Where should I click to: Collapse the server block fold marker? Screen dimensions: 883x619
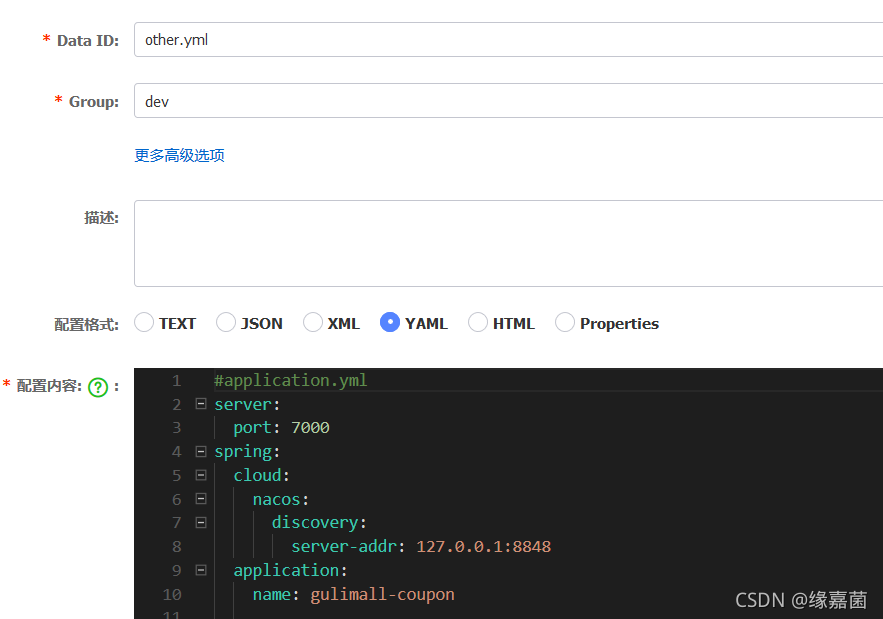(200, 403)
